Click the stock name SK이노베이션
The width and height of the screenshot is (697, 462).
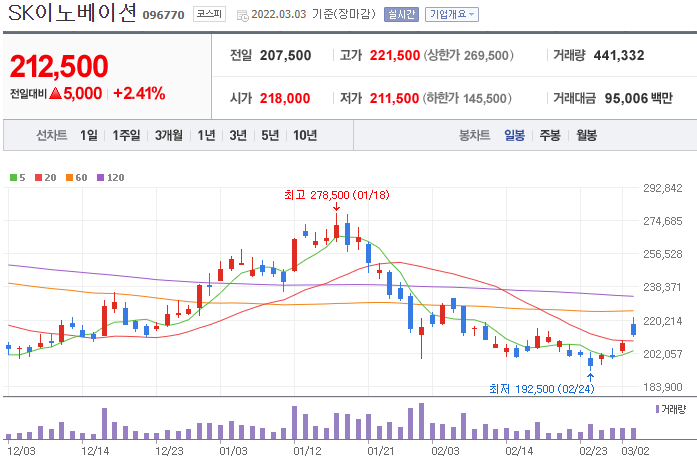(72, 13)
